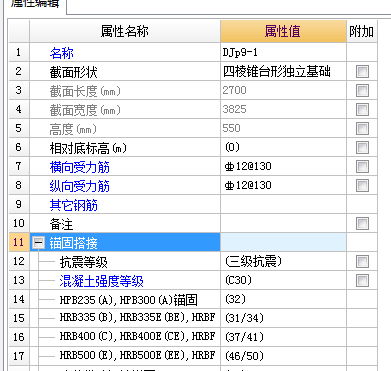Image resolution: width=391 pixels, height=371 pixels.
Task: Tick the 截面长度(mm) row checkbox
Action: pos(362,90)
